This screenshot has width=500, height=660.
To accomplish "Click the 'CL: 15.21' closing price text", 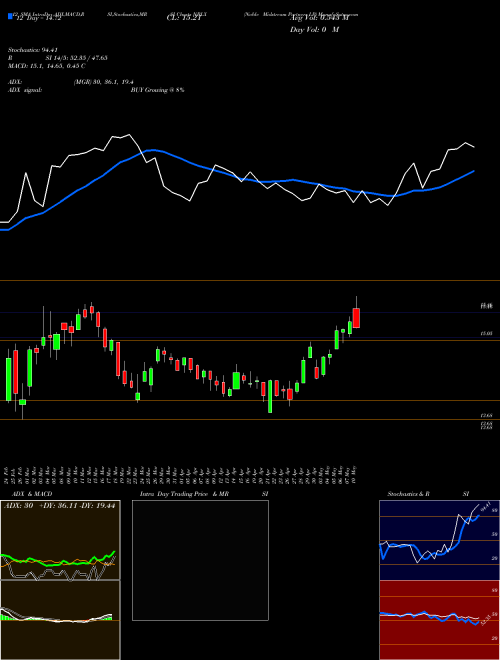I will coord(184,18).
